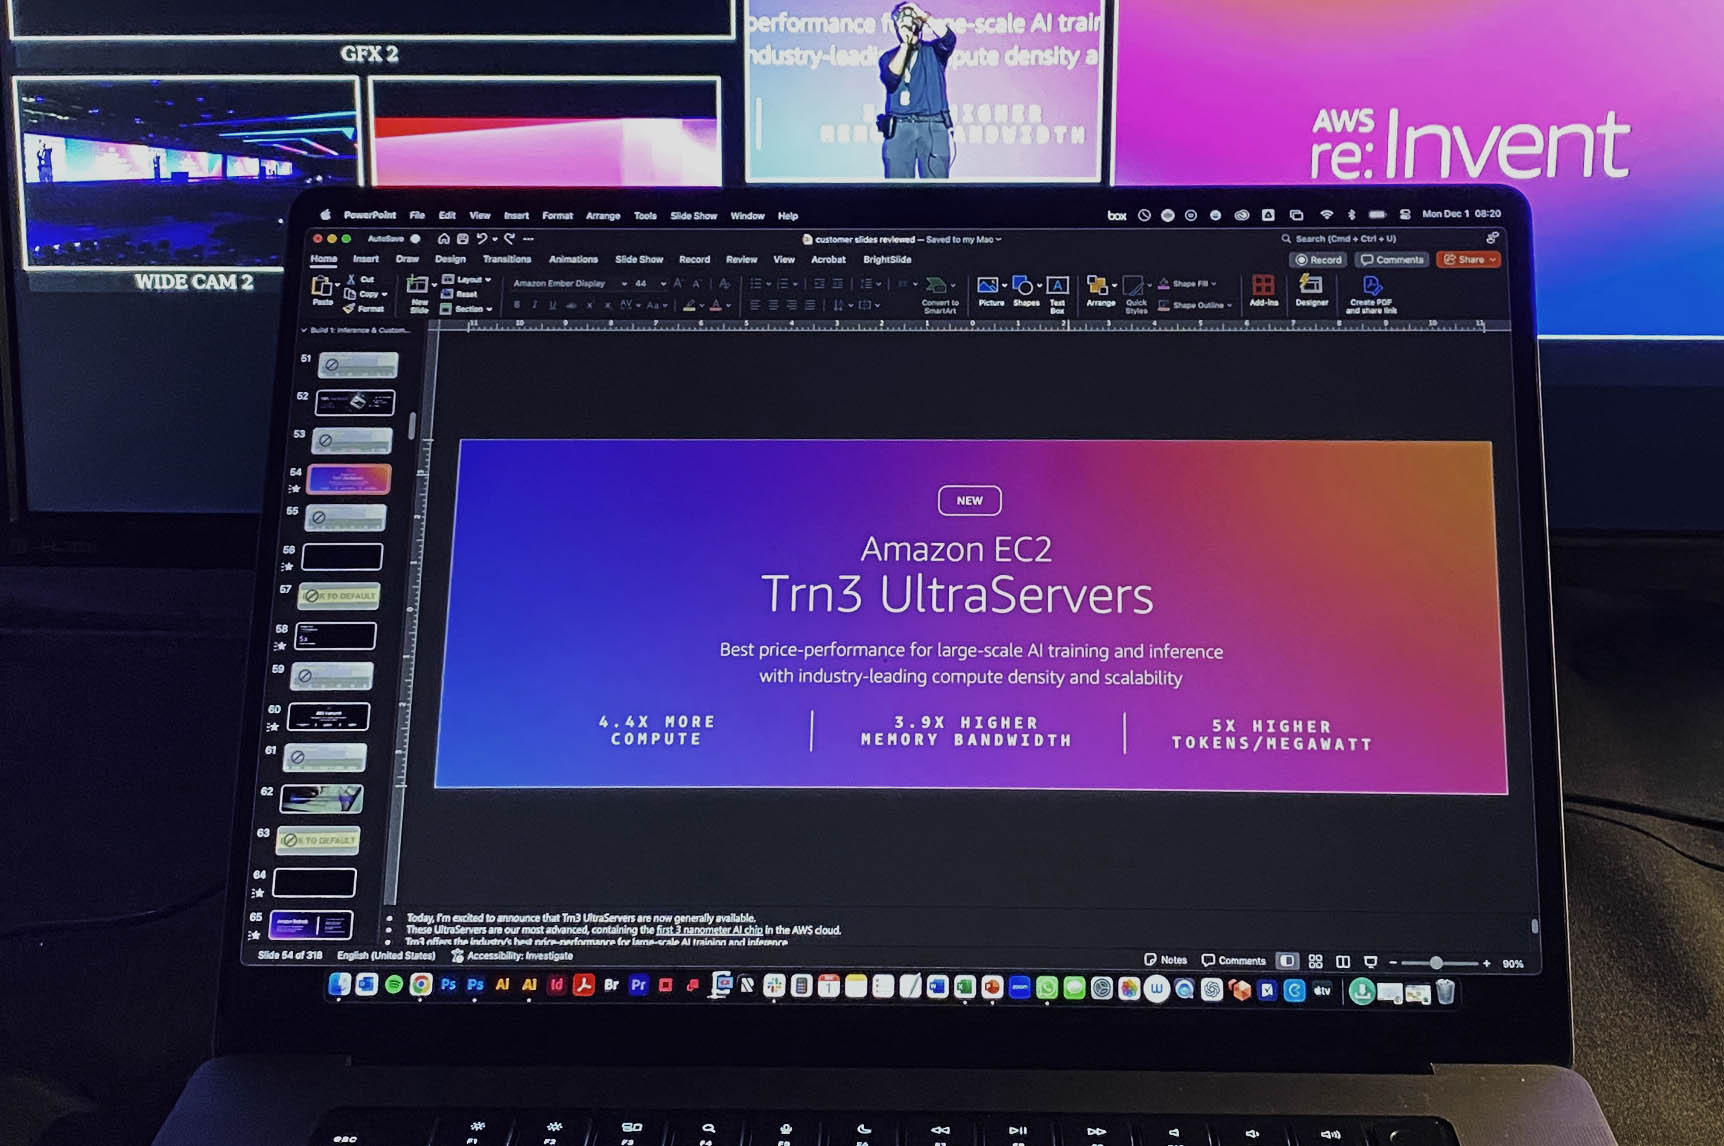1724x1146 pixels.
Task: Switch to Slide Sorter view icon
Action: point(1315,962)
